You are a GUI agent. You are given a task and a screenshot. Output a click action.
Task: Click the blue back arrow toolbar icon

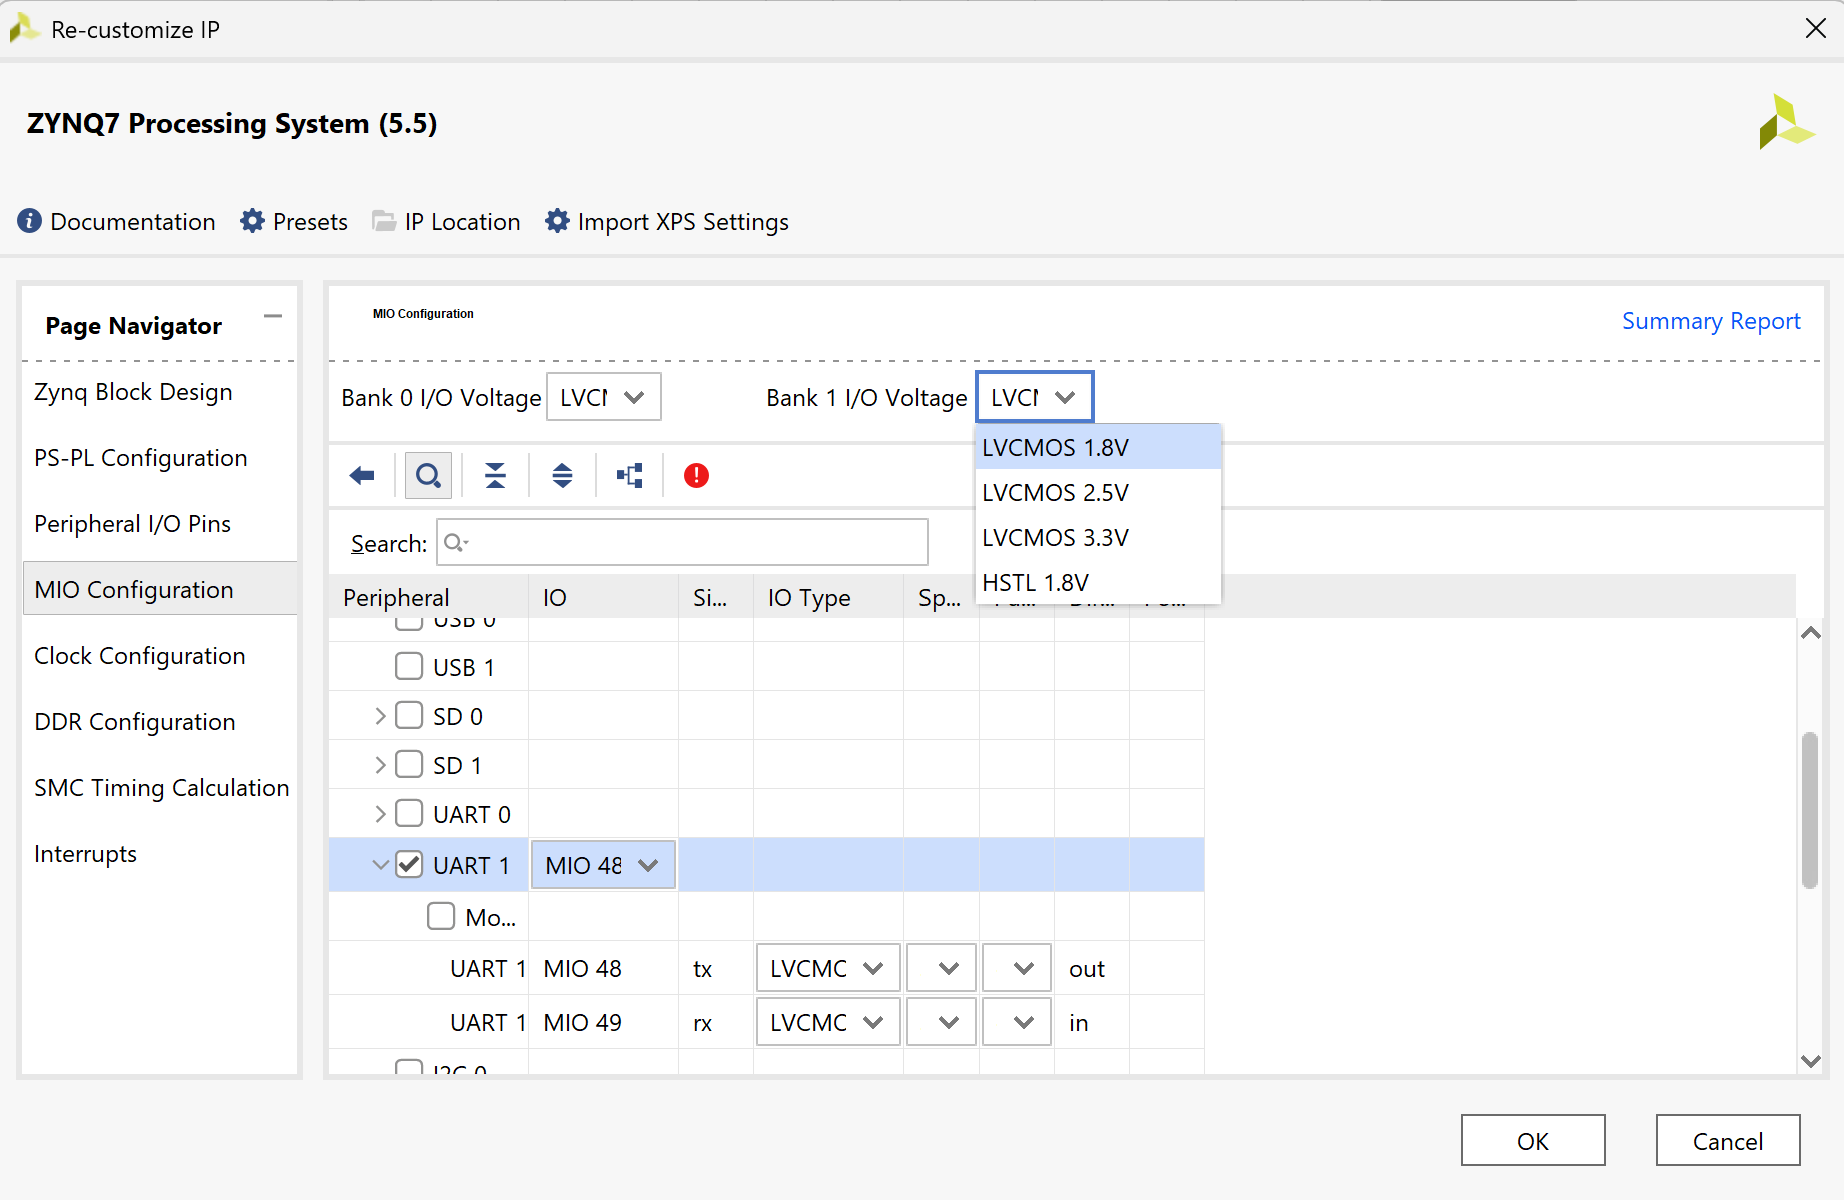362,476
